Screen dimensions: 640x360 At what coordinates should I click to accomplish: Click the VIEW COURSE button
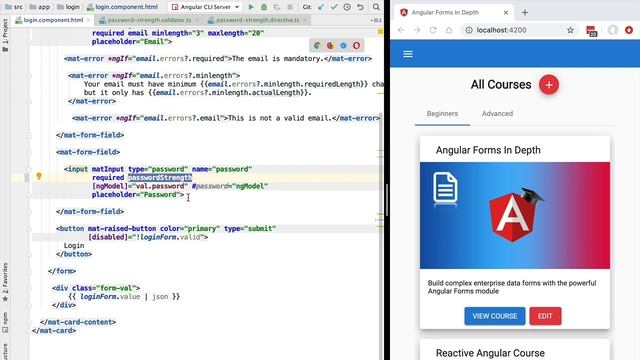tap(495, 316)
